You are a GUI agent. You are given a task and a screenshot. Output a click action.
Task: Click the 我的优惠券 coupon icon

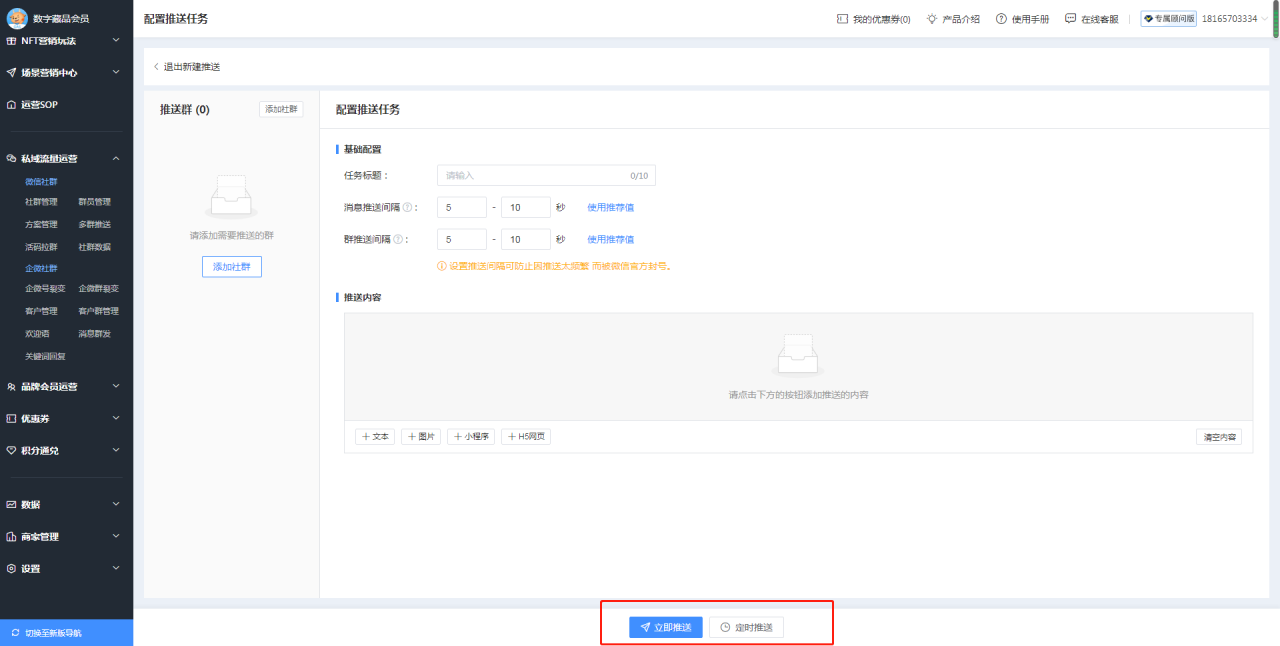pyautogui.click(x=843, y=18)
